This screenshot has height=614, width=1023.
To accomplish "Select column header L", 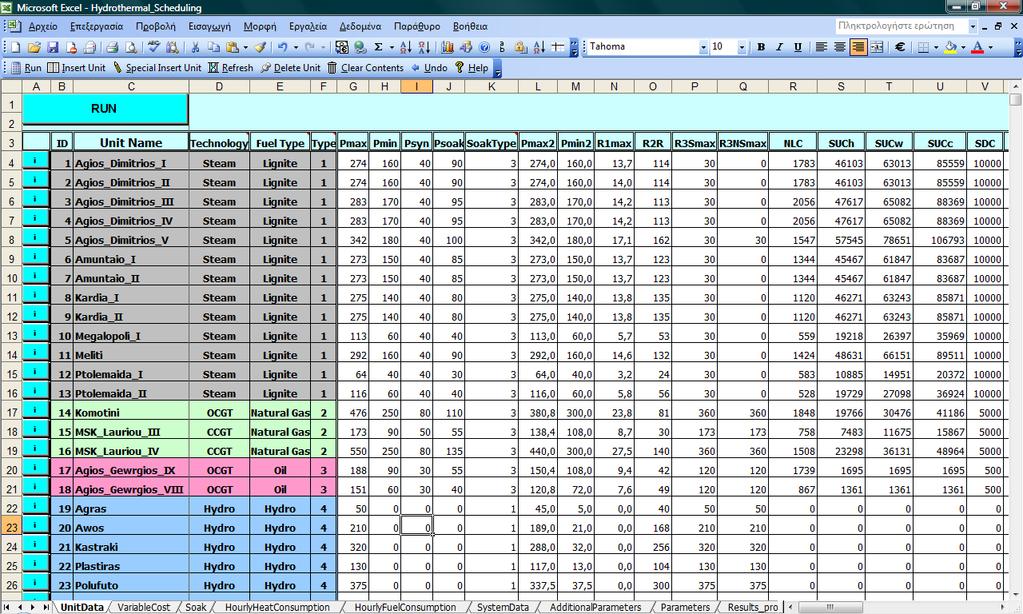I will point(538,86).
